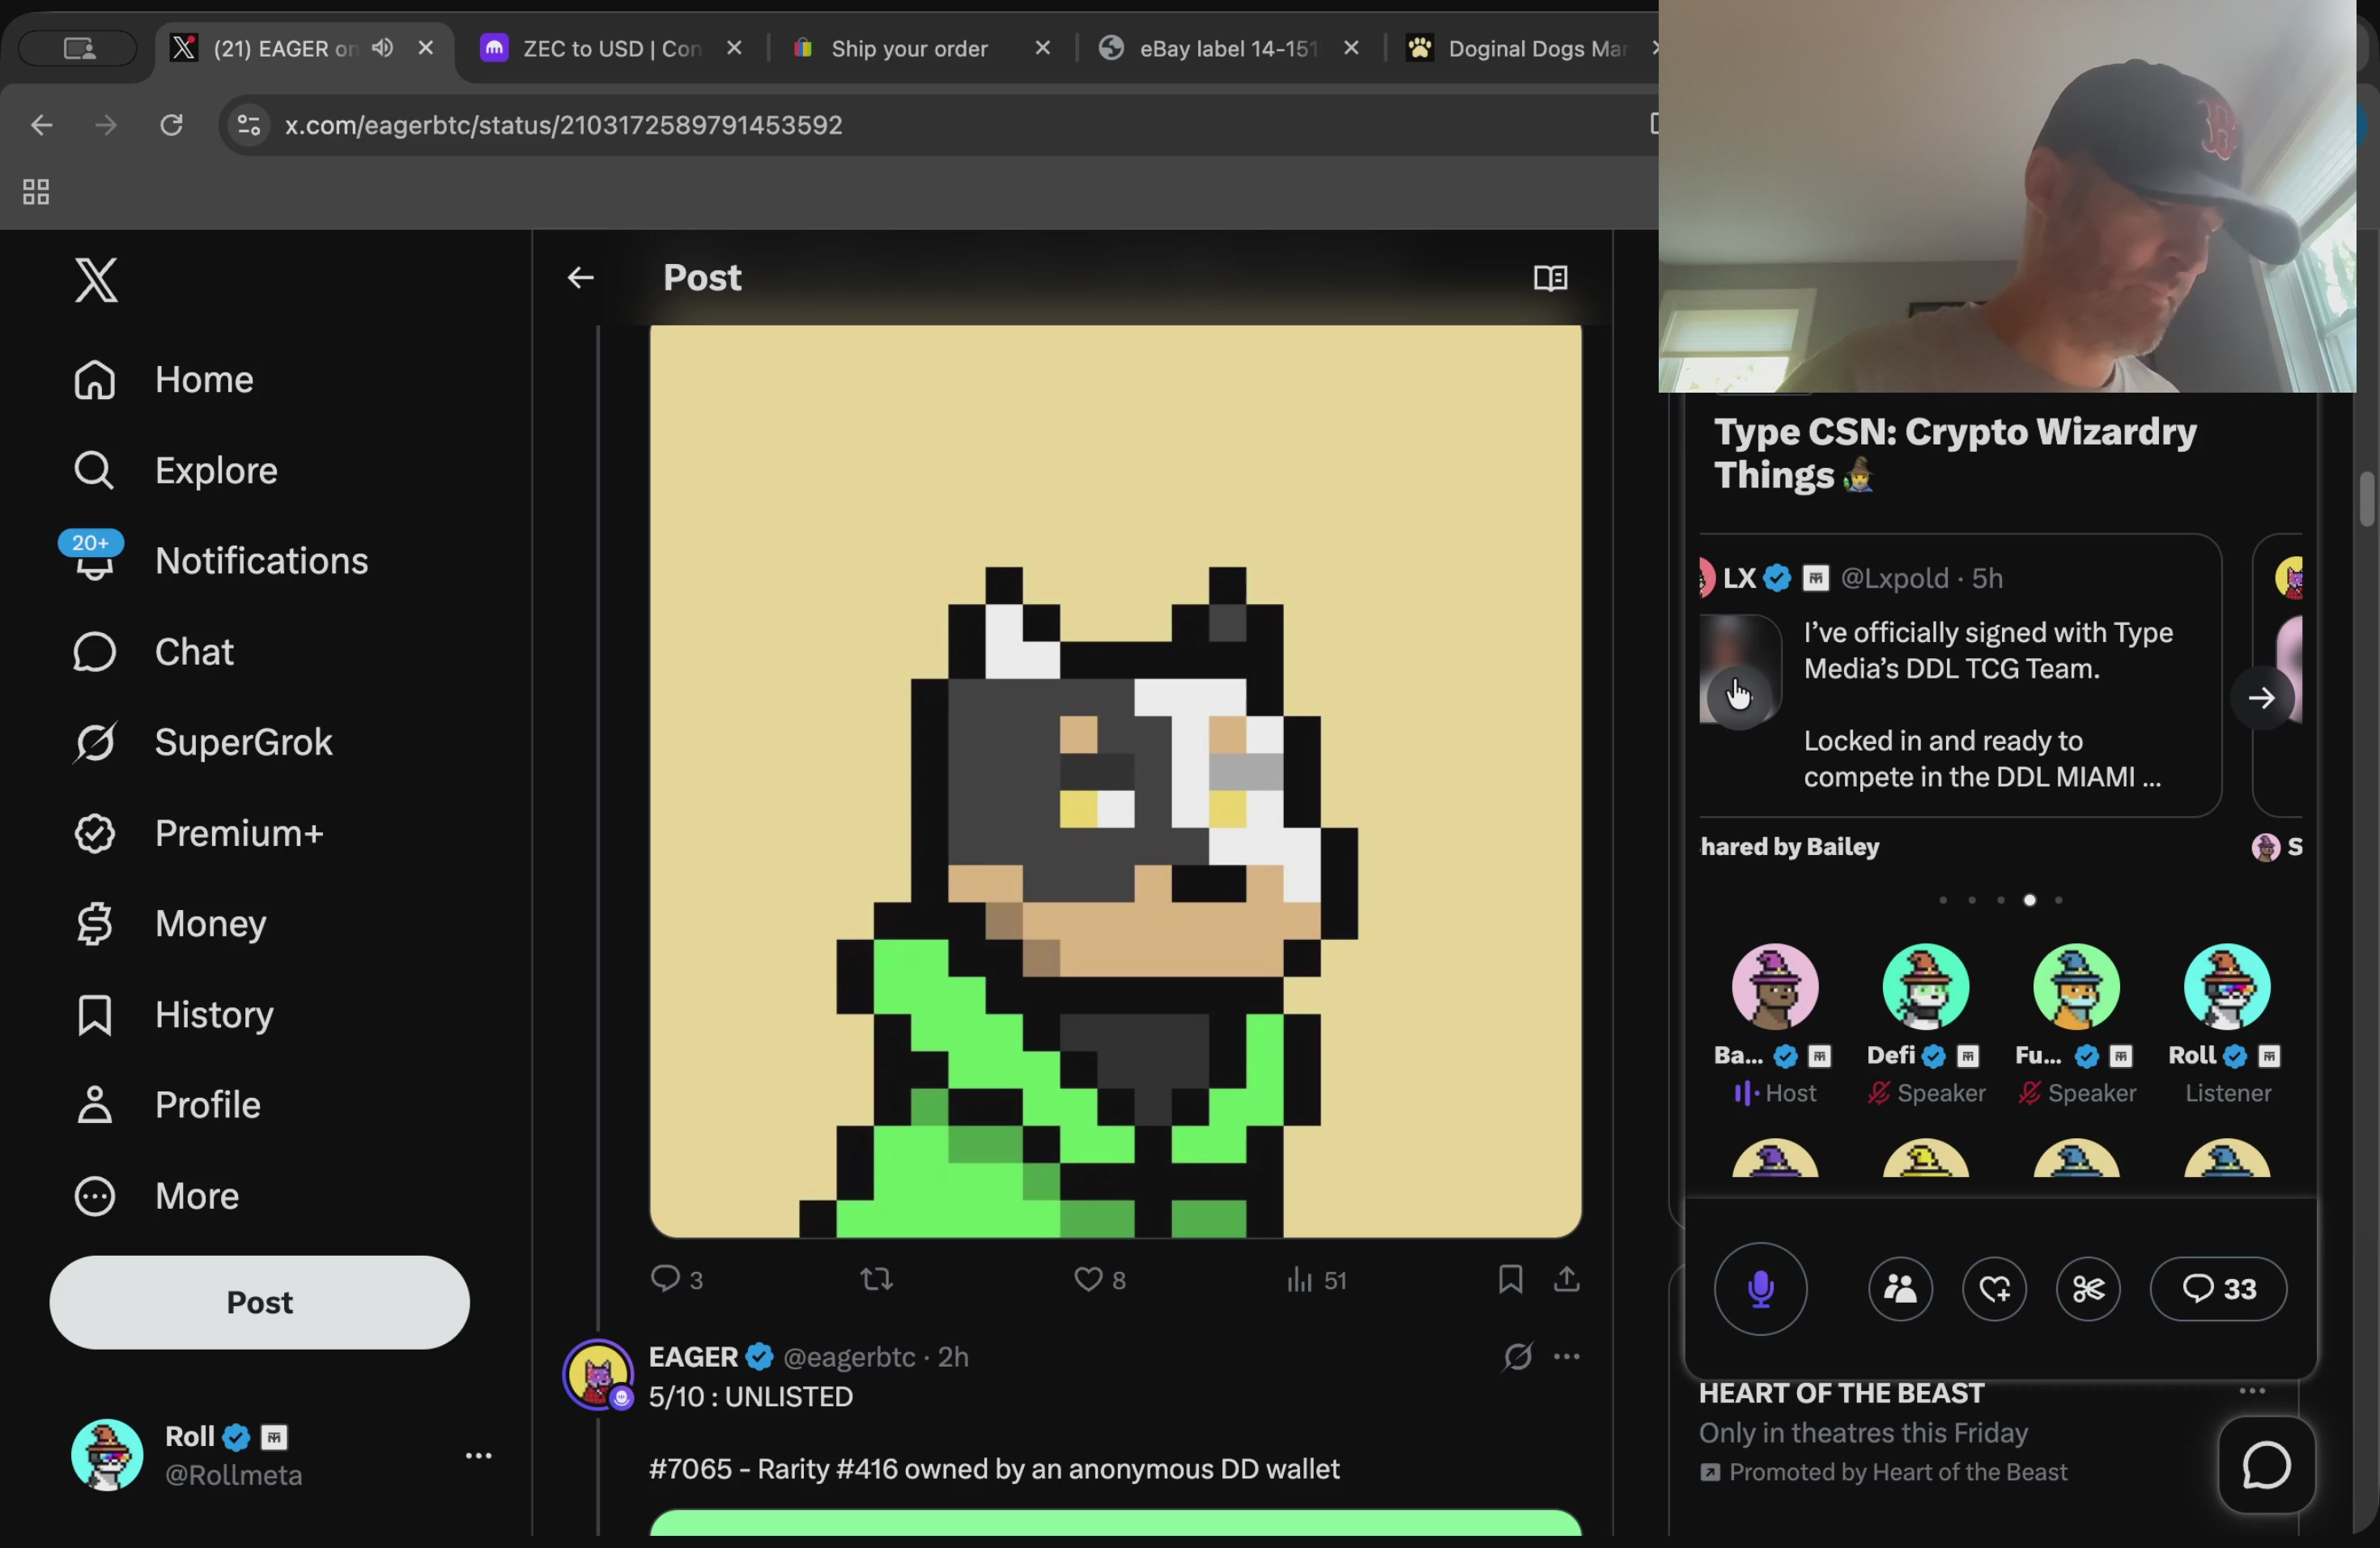Advance Space carousel with right arrow
This screenshot has height=1548, width=2380.
2261,698
